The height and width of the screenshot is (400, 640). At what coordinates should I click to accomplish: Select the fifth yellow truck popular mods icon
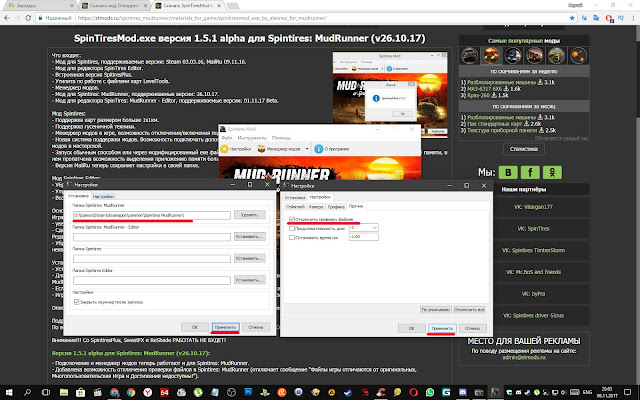pos(556,56)
